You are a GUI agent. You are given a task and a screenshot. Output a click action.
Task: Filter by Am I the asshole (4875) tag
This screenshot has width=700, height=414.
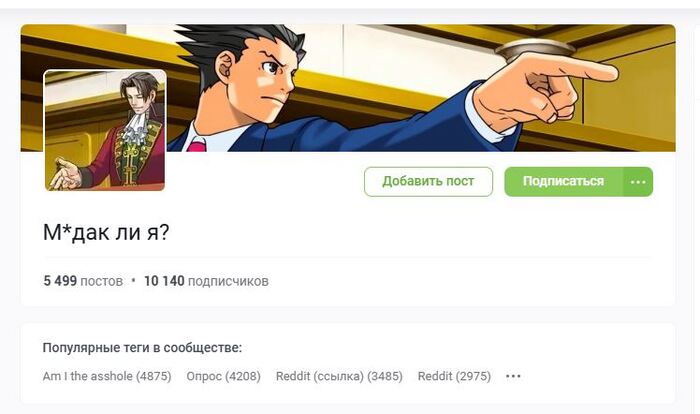[107, 376]
